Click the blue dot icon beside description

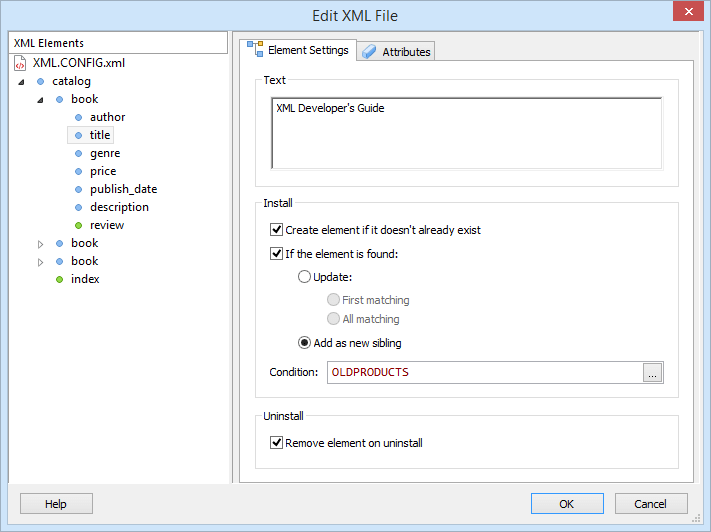coord(78,207)
